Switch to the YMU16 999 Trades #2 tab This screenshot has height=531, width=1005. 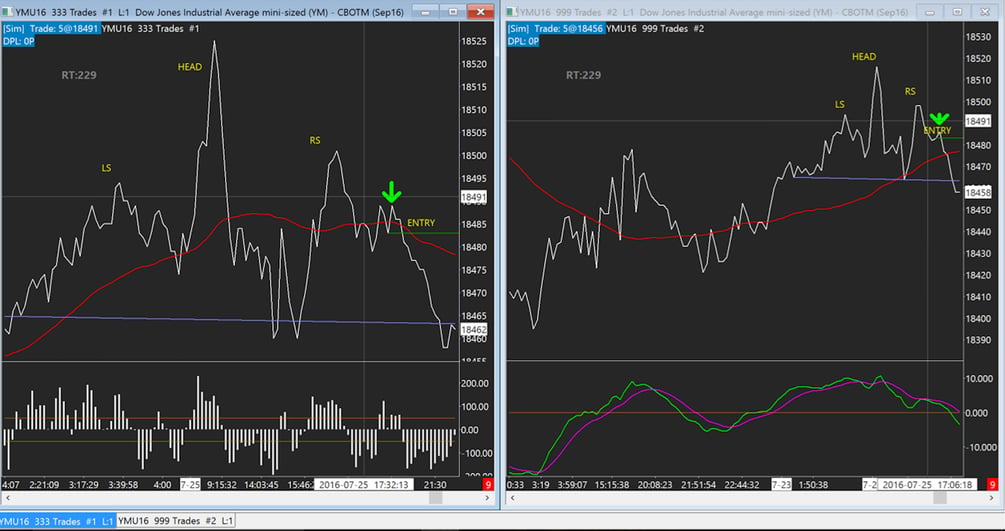click(176, 521)
